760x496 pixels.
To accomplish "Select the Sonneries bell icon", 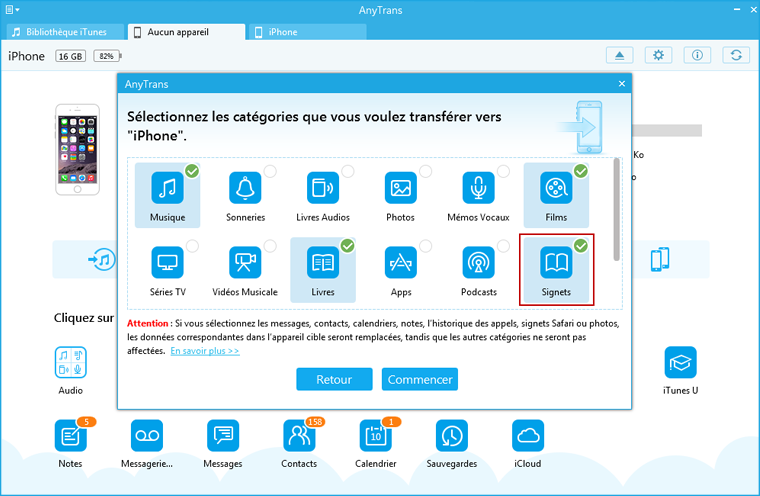I will pyautogui.click(x=245, y=188).
